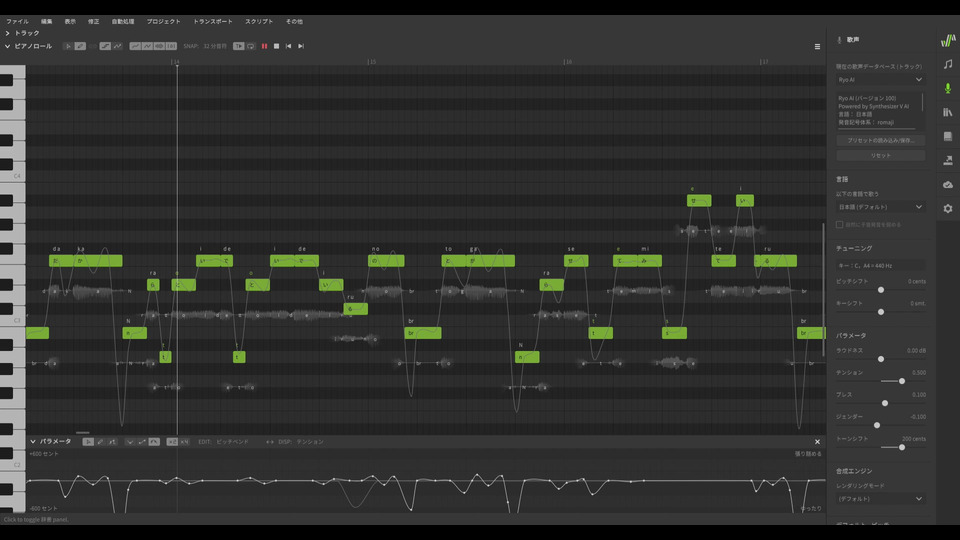The width and height of the screenshot is (960, 540).
Task: Open the 日本語 (デフォルト) language dropdown
Action: point(880,207)
